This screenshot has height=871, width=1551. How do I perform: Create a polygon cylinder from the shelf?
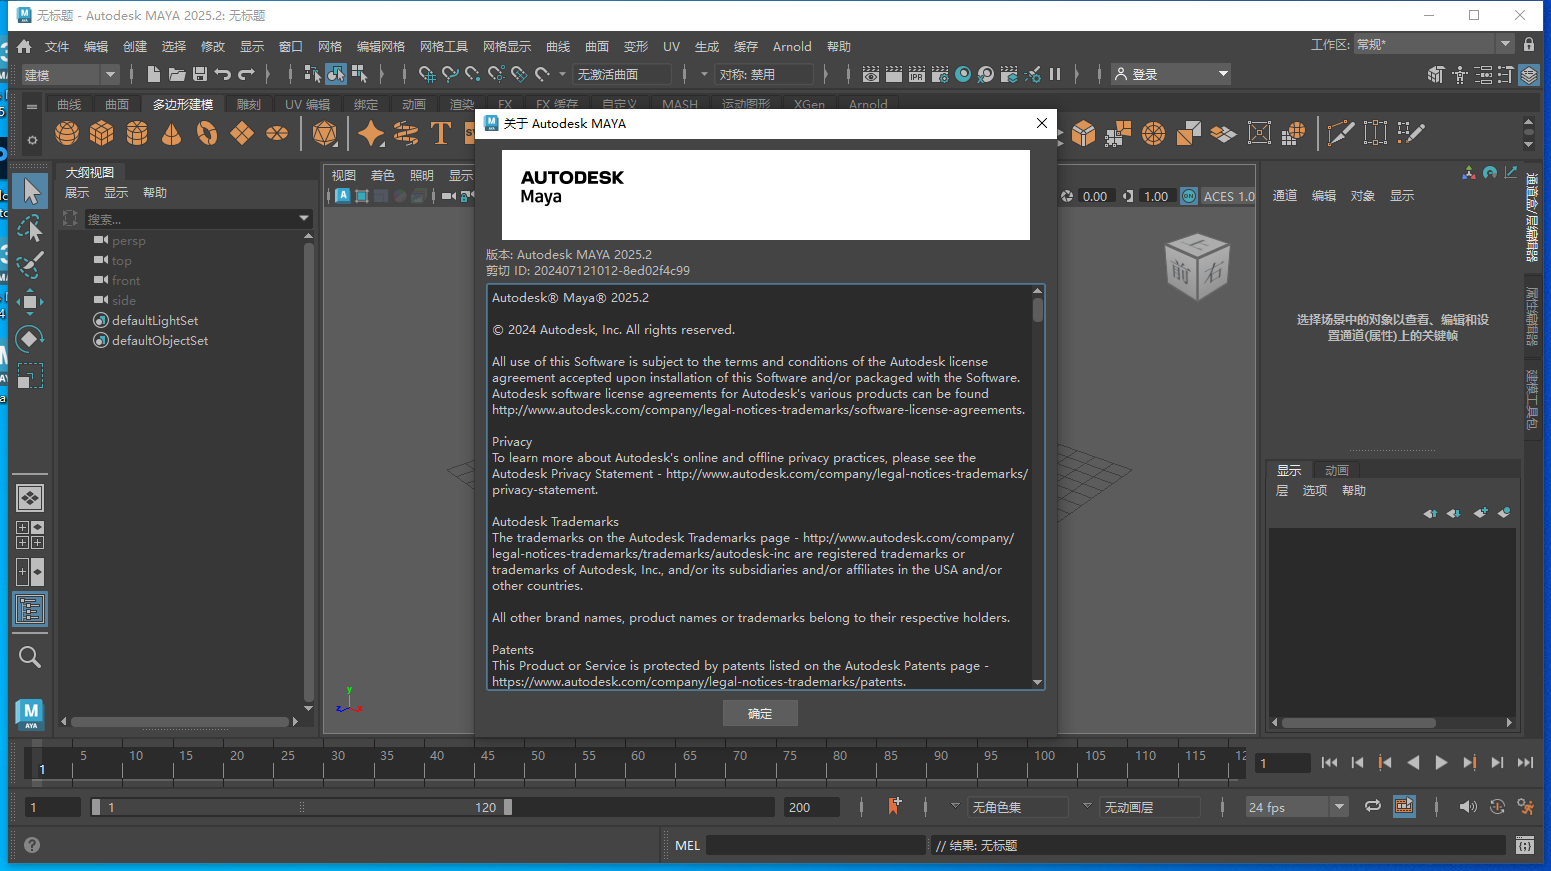[x=137, y=133]
